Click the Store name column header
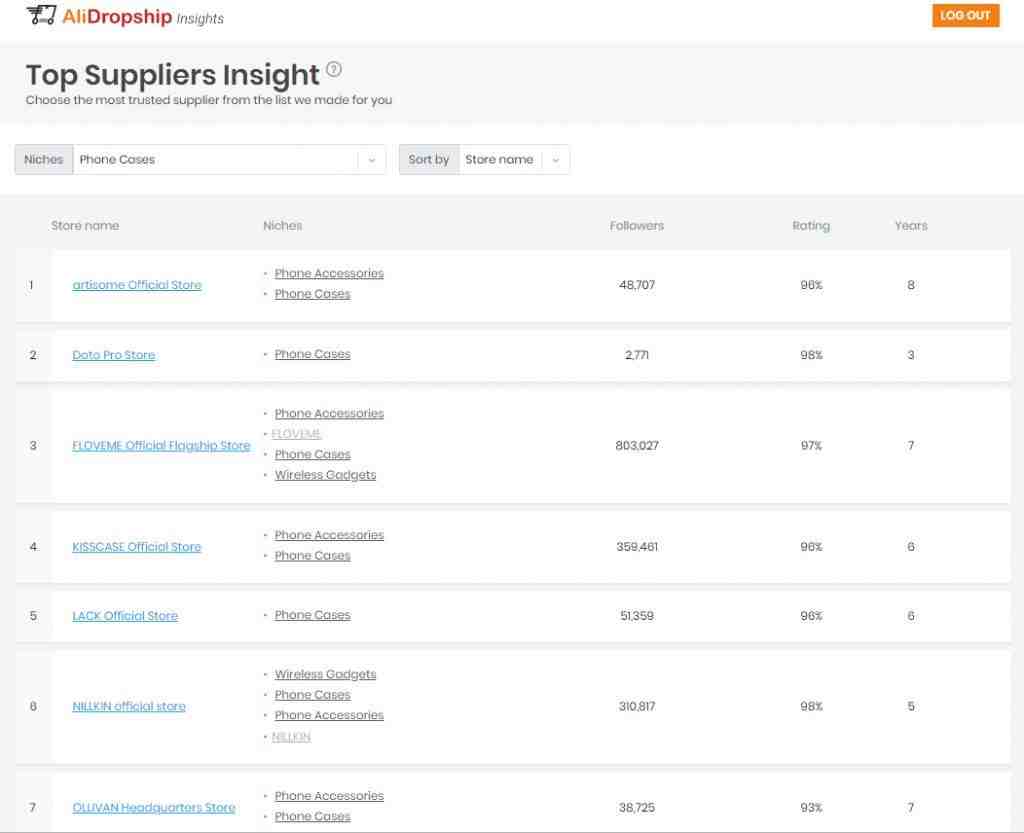This screenshot has height=833, width=1024. [85, 226]
